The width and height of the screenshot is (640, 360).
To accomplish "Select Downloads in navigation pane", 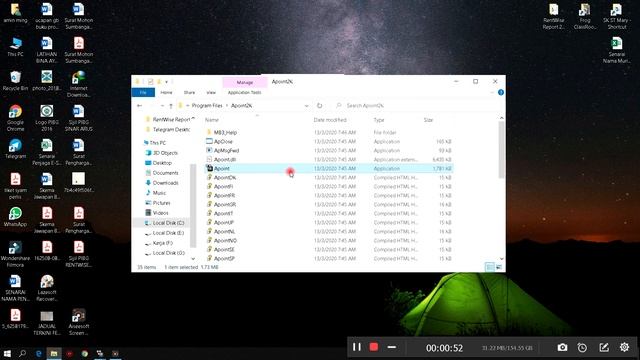I will (x=165, y=183).
